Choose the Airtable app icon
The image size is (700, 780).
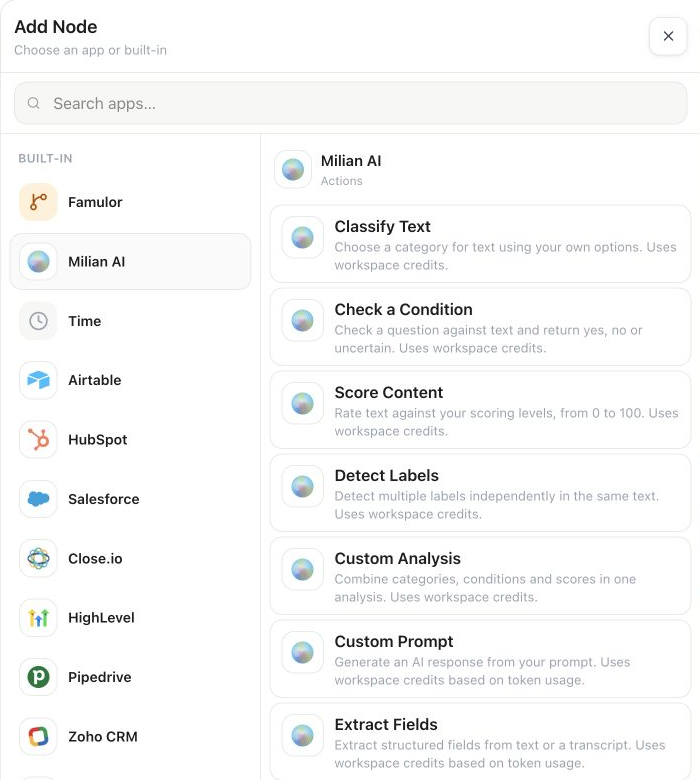tap(38, 380)
